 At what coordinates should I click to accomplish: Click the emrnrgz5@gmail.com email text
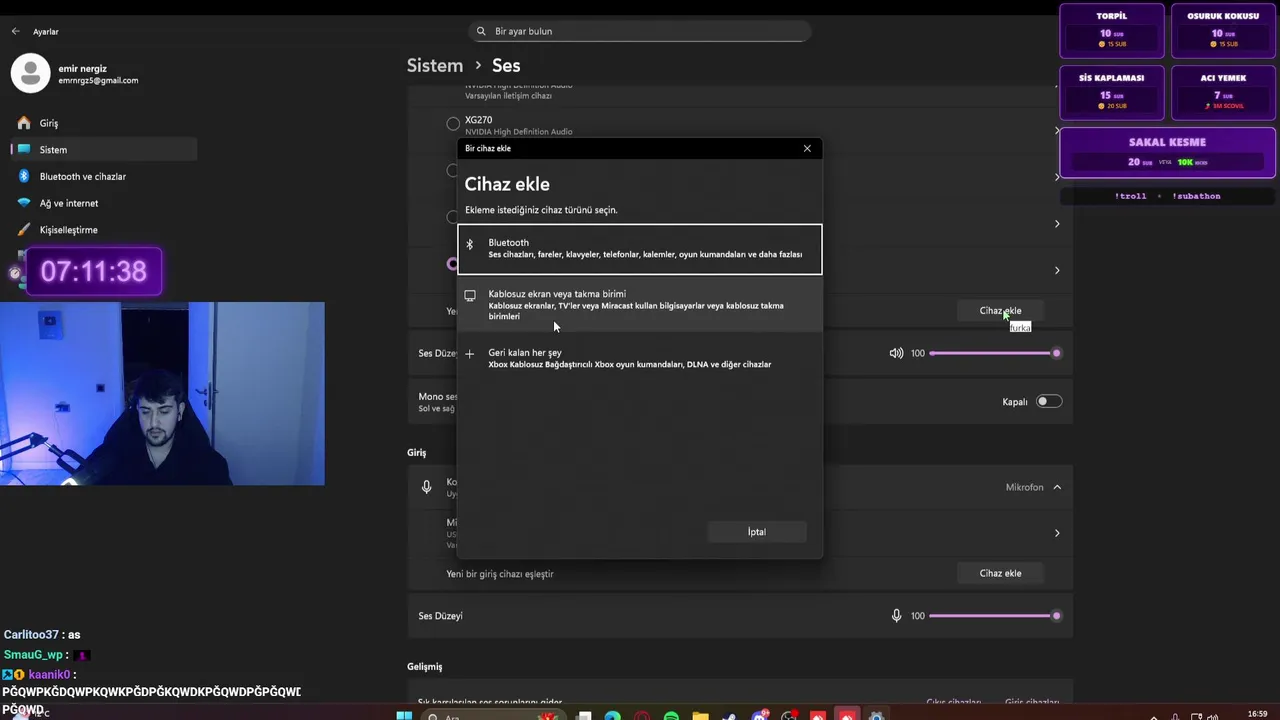(98, 81)
